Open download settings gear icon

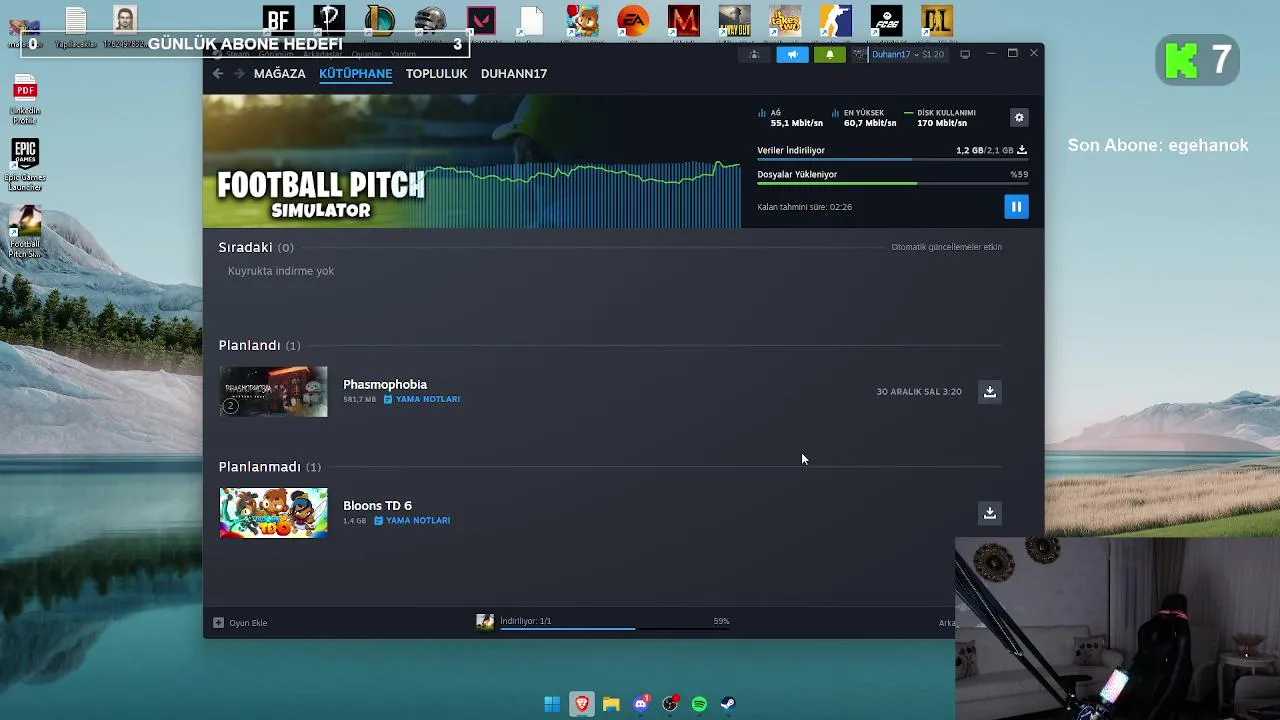point(1019,118)
